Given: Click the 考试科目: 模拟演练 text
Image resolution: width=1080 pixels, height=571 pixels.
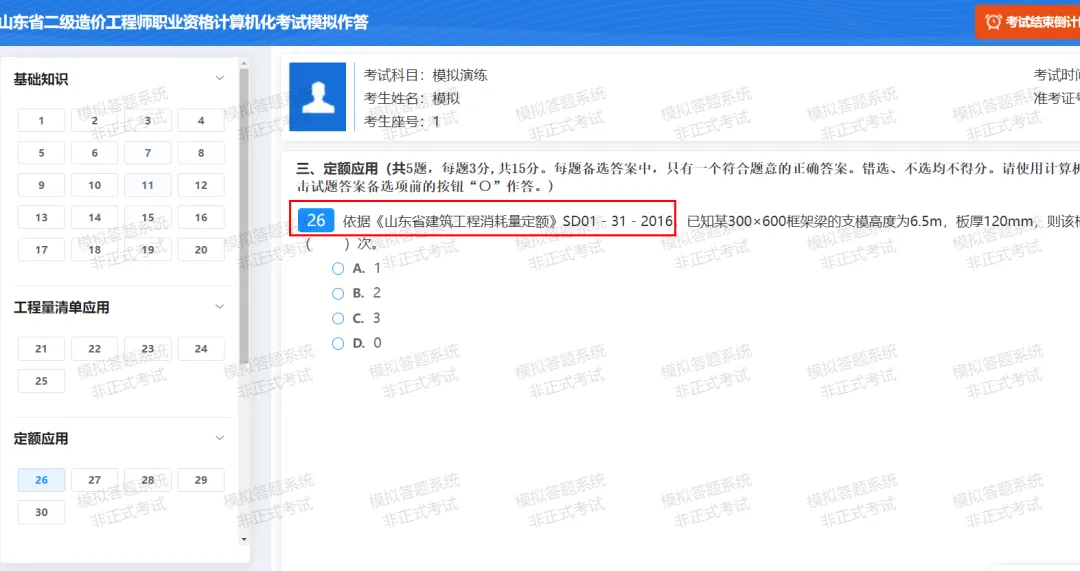Looking at the screenshot, I should click(426, 75).
